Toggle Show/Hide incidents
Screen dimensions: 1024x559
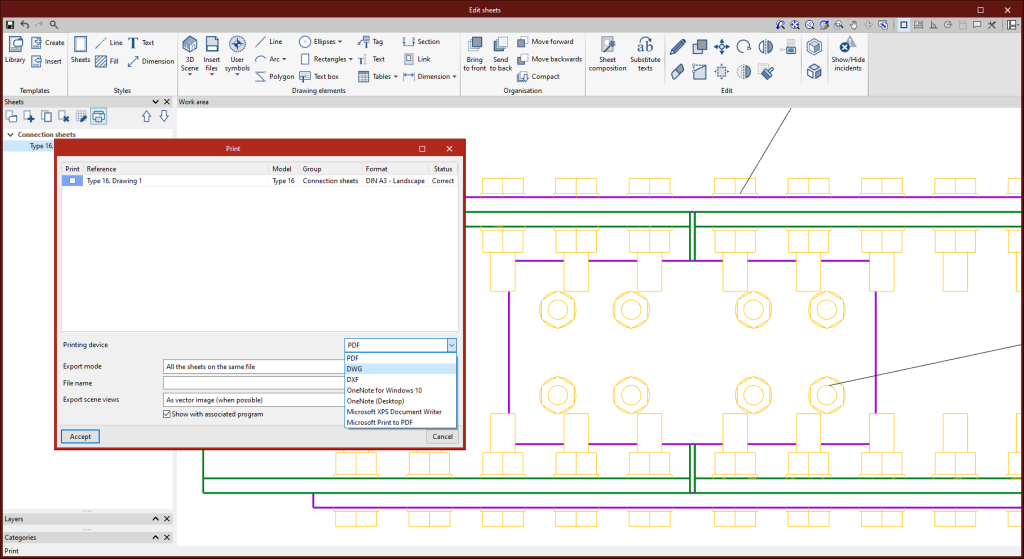(x=847, y=52)
